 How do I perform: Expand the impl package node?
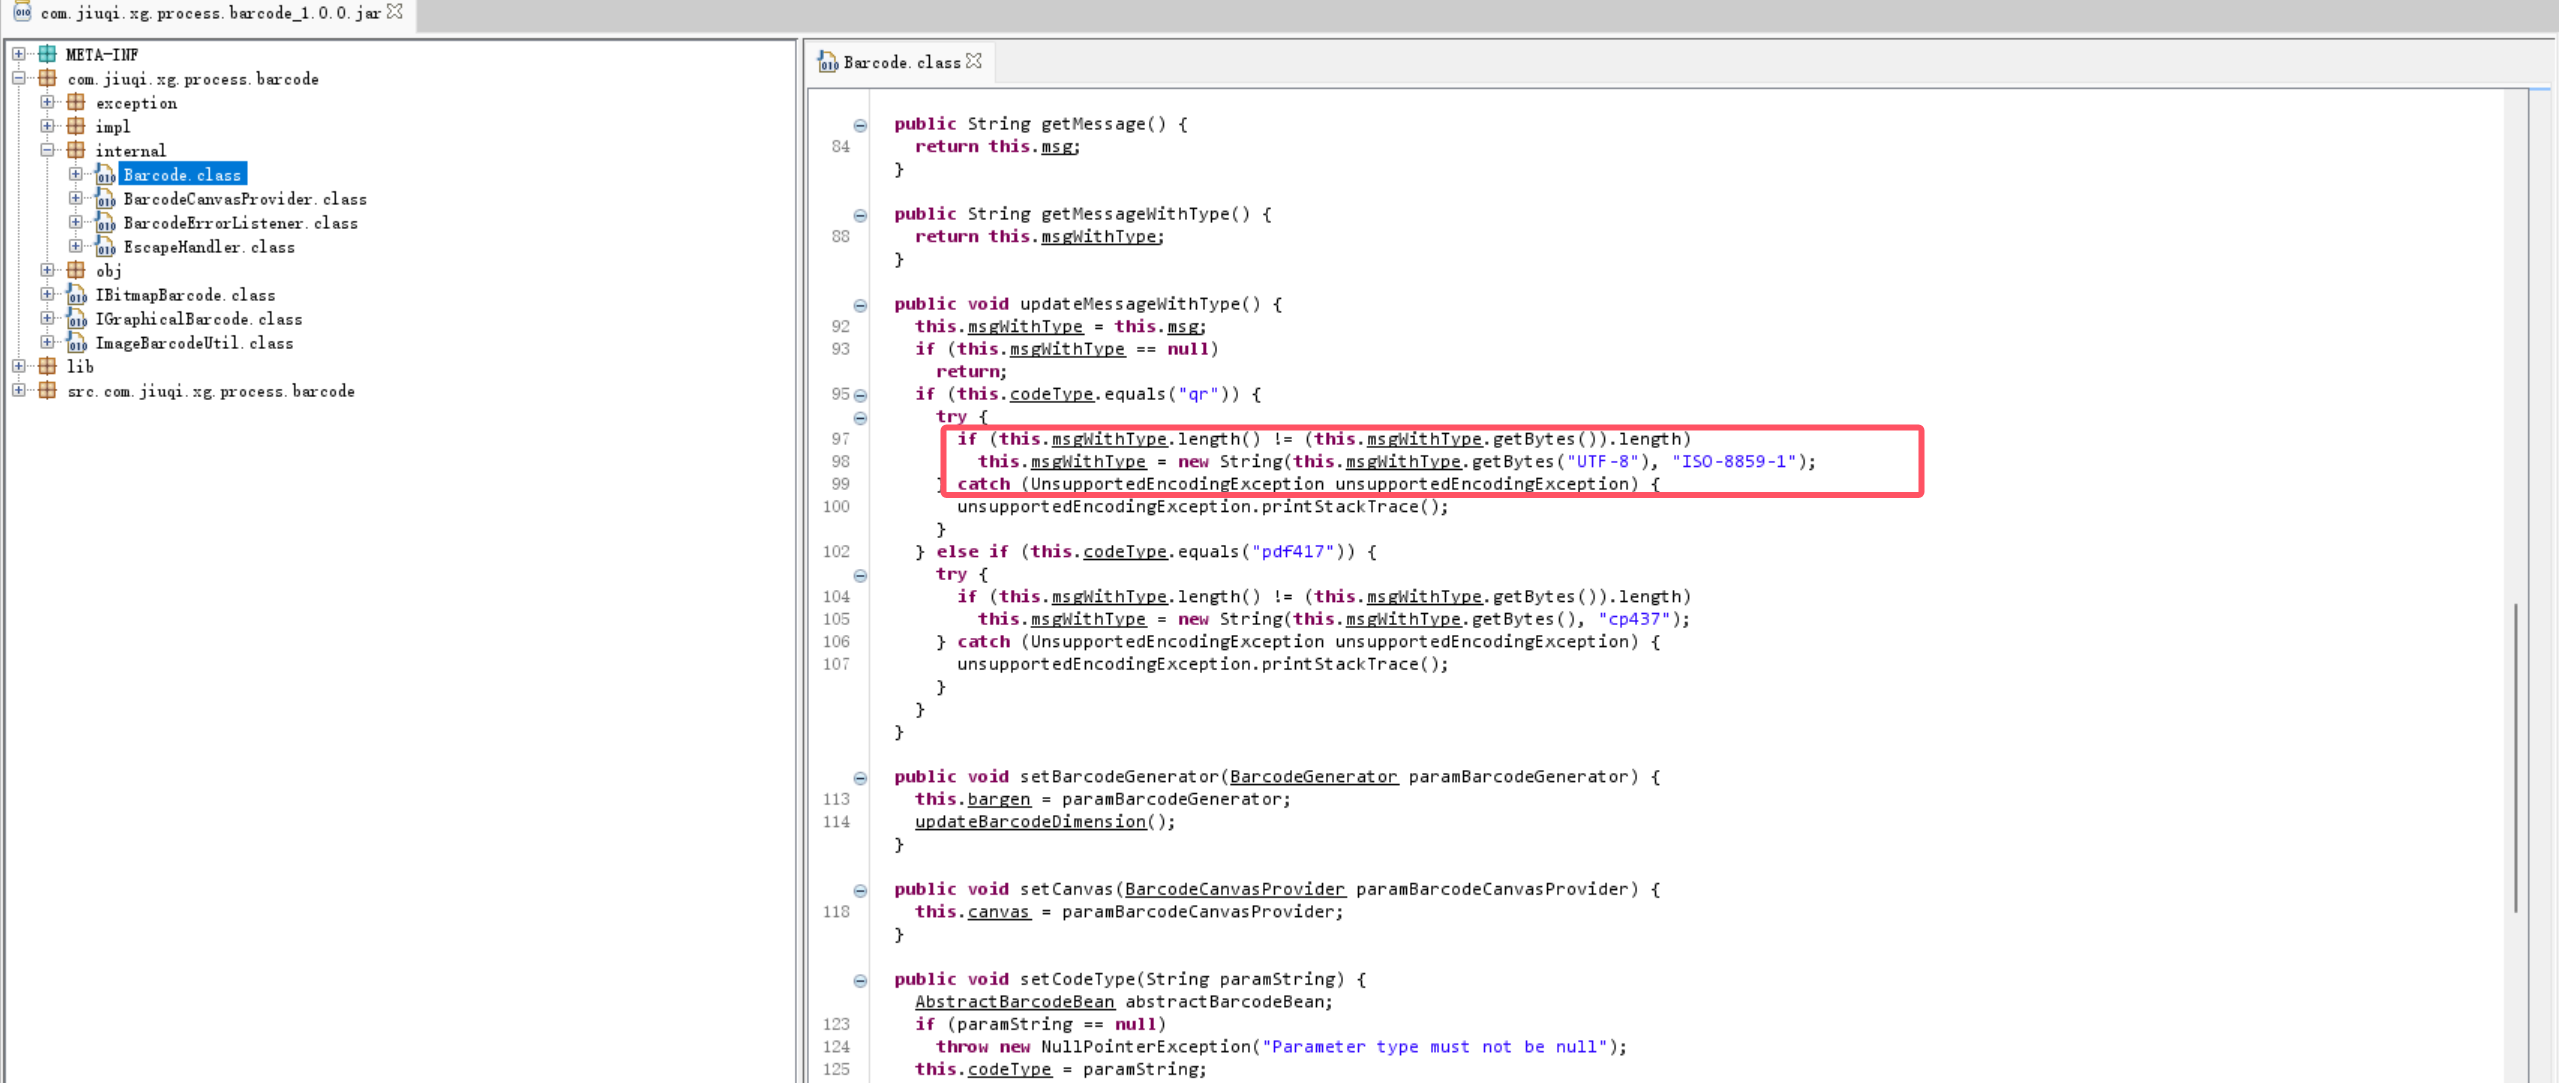47,126
